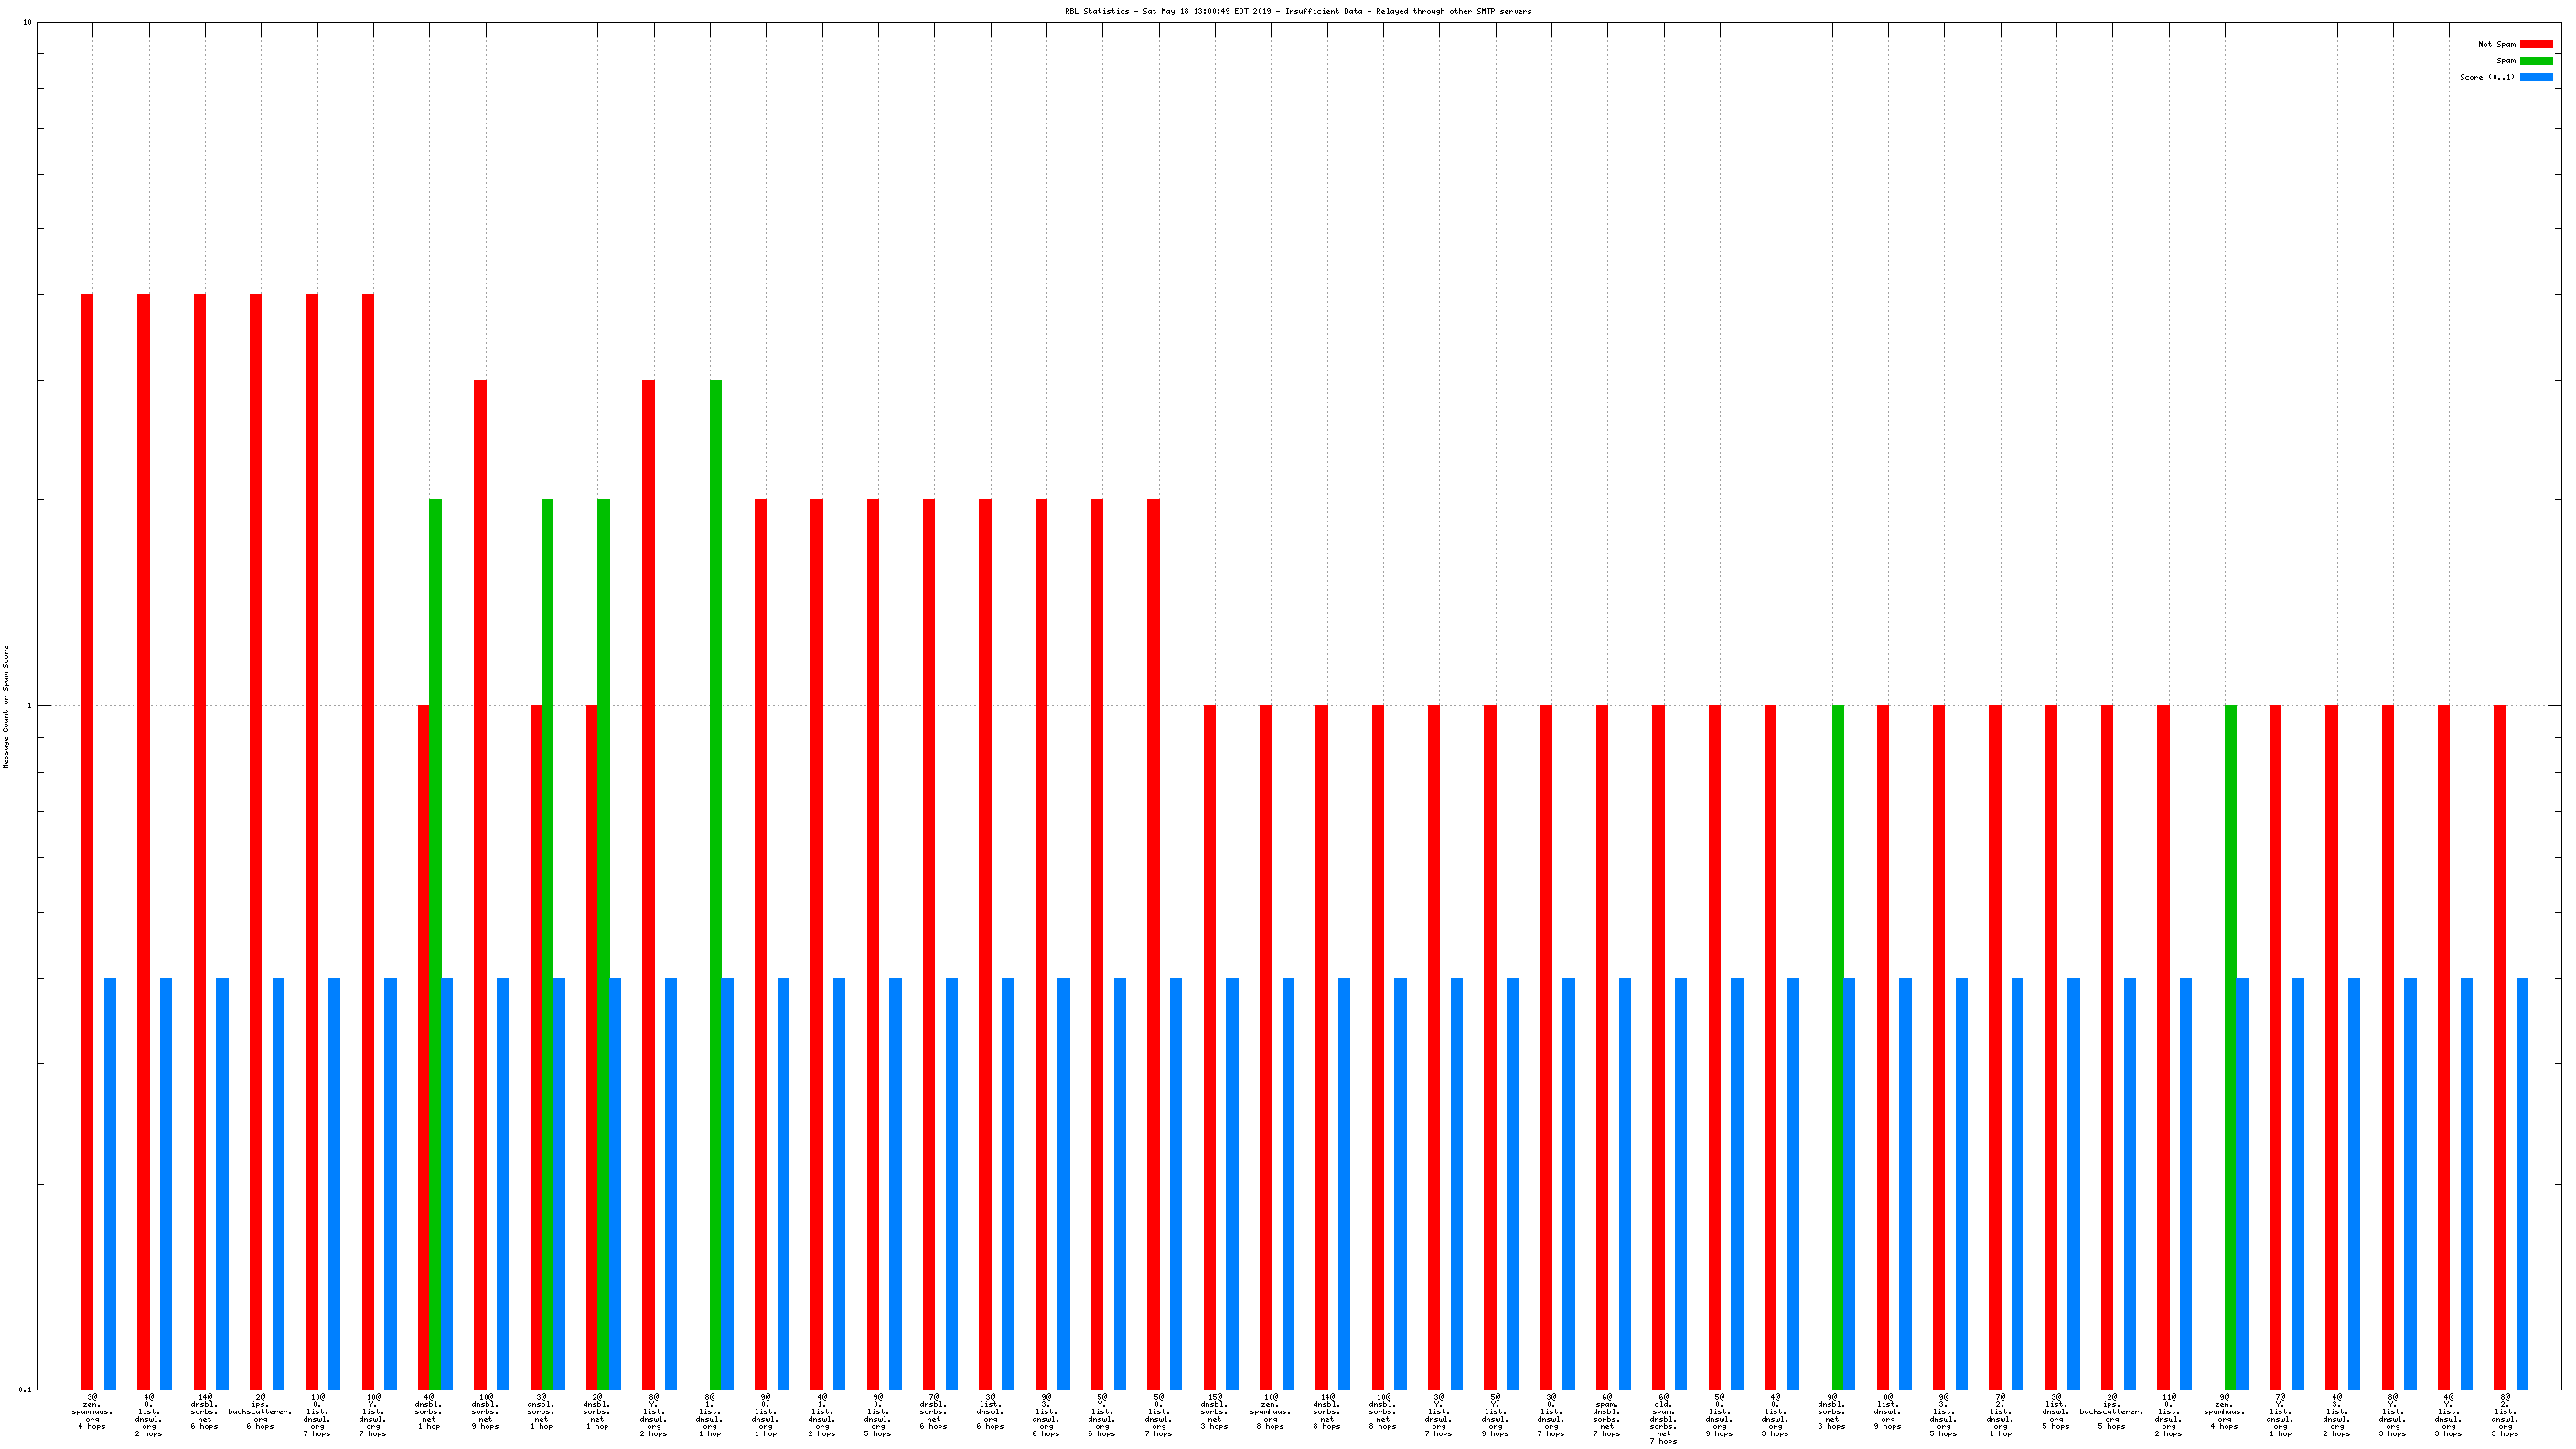Click the 11@ 0.list.dnswl.org 2 hops label
The image size is (2576, 1449).
[x=2168, y=1414]
